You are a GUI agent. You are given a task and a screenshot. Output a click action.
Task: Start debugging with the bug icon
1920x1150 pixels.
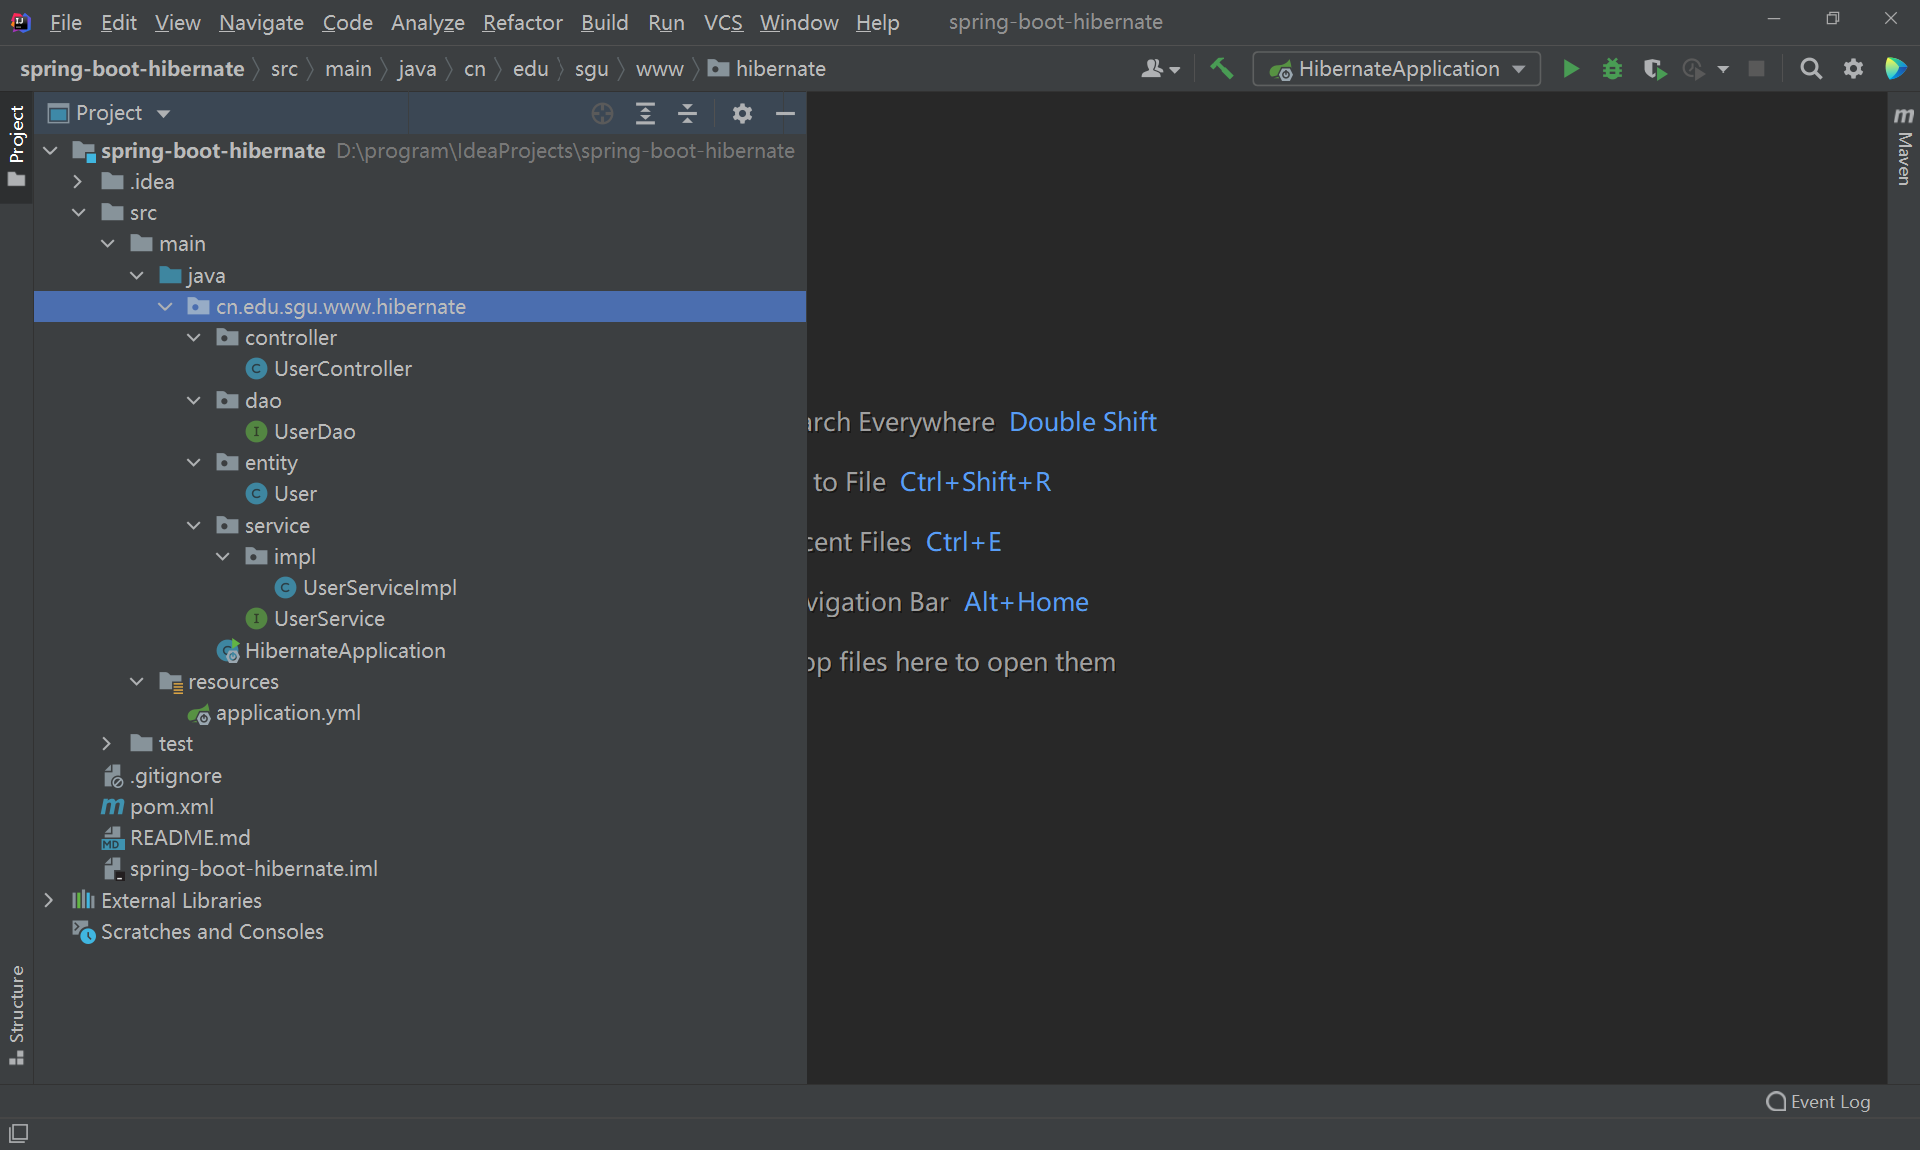point(1612,69)
